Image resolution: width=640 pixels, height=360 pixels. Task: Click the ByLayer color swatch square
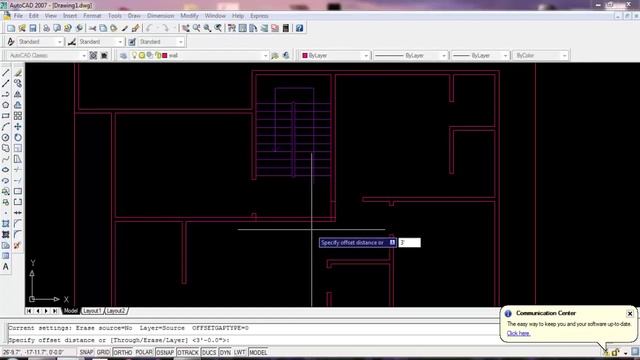click(x=304, y=56)
